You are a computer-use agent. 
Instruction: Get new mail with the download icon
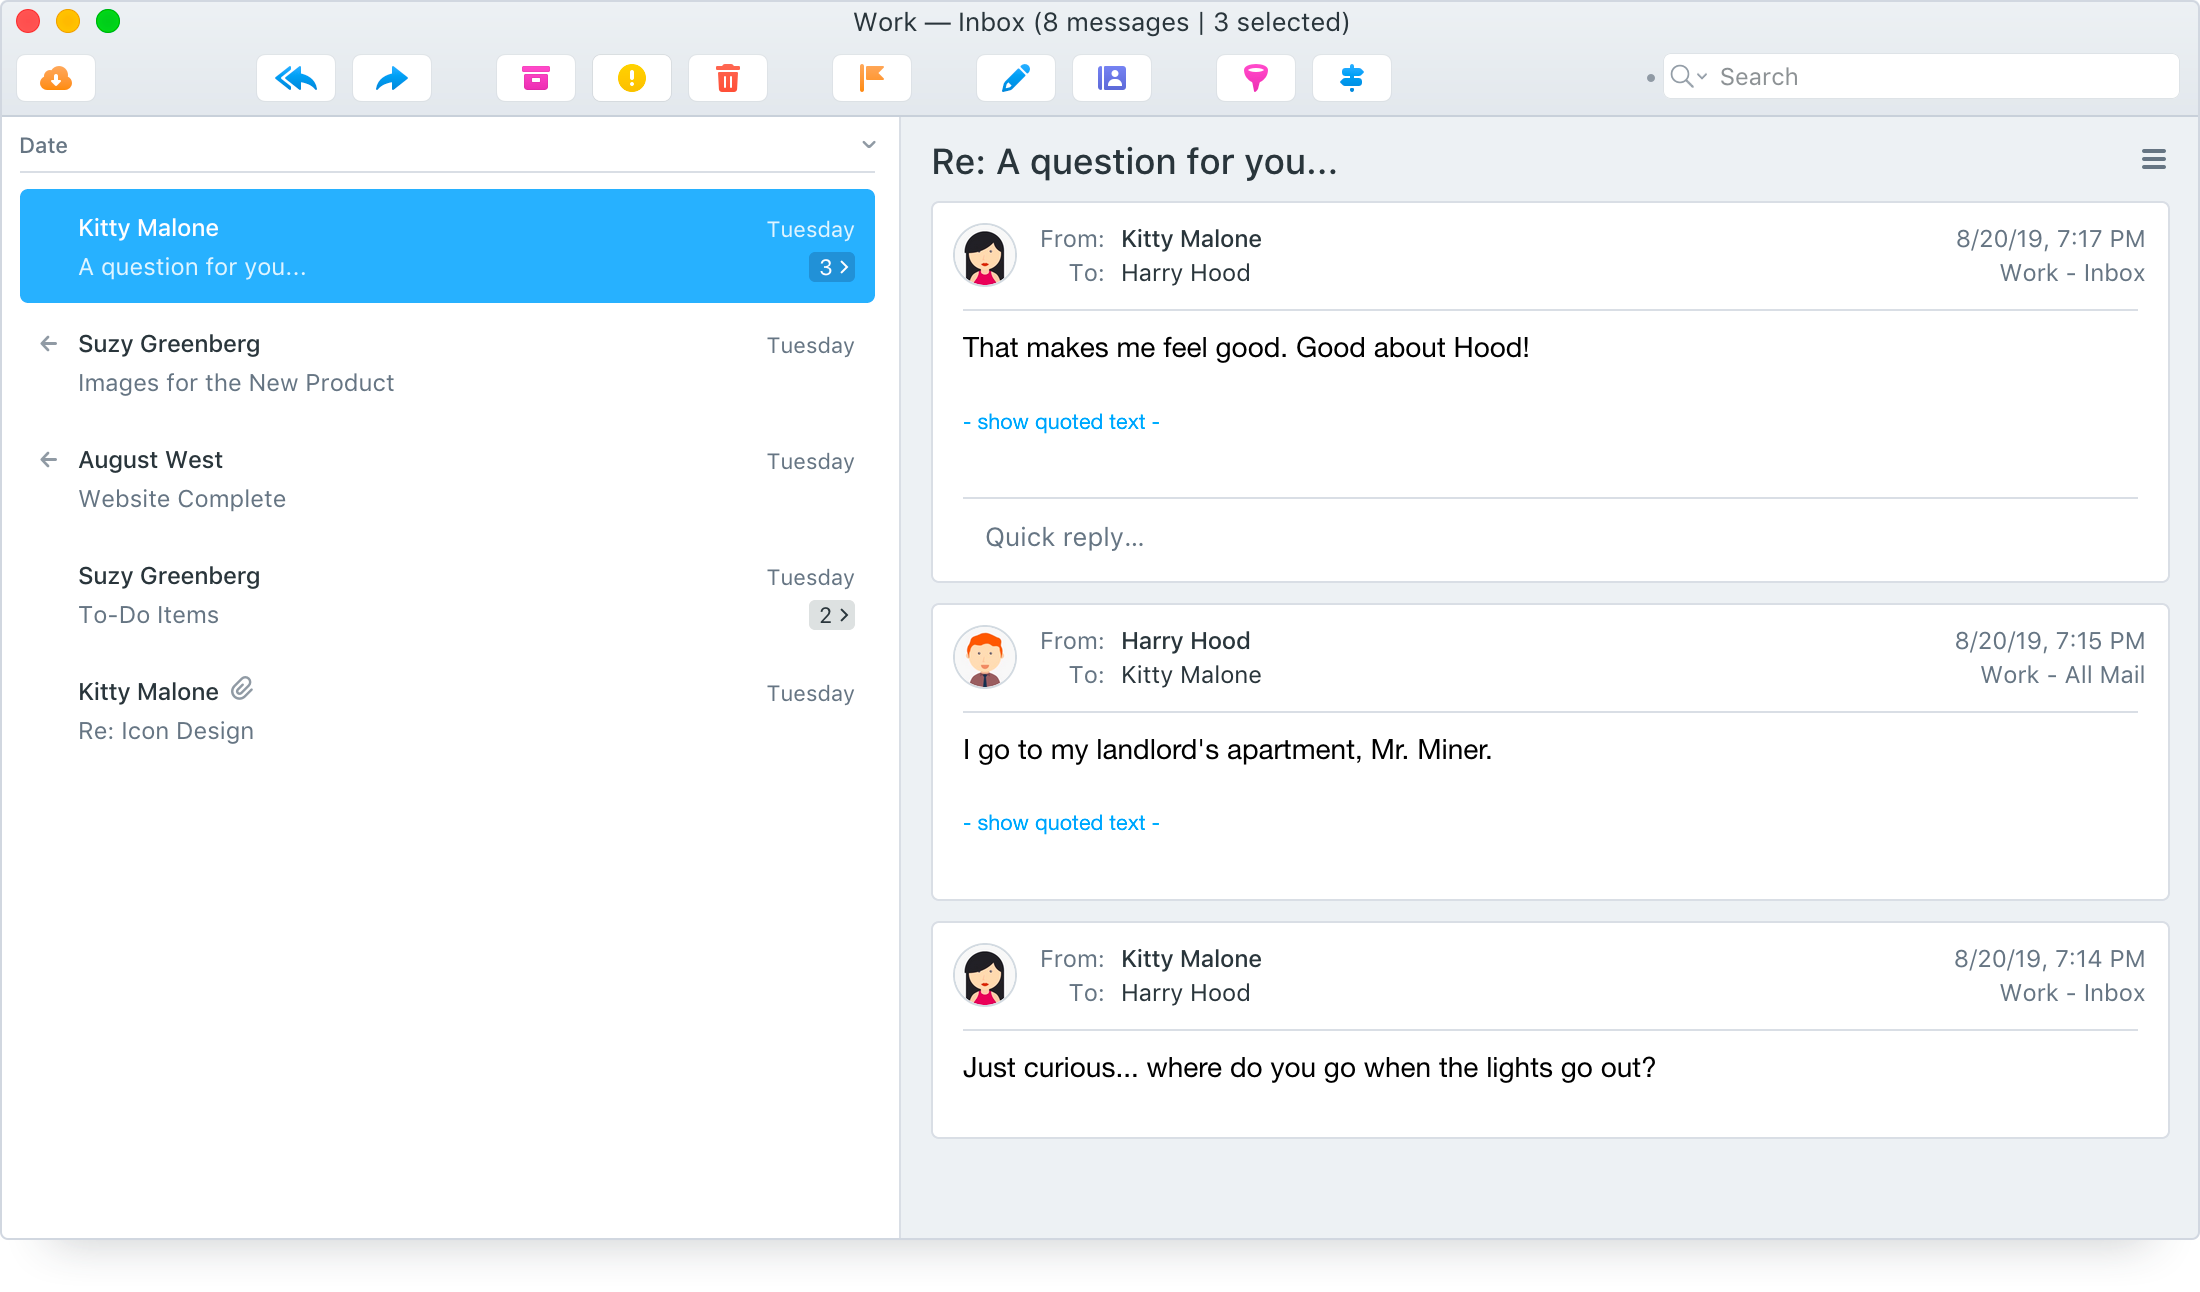pyautogui.click(x=55, y=77)
